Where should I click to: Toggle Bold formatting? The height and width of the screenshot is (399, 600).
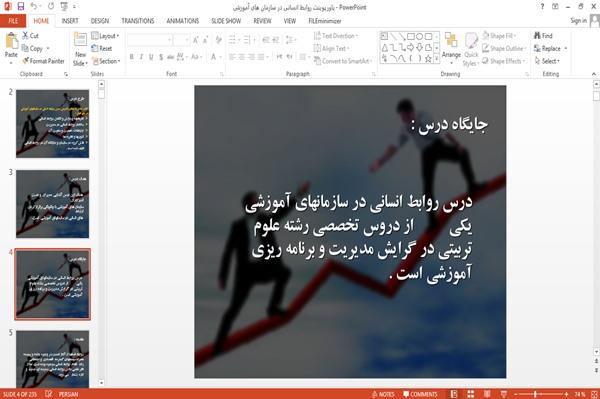coord(132,57)
